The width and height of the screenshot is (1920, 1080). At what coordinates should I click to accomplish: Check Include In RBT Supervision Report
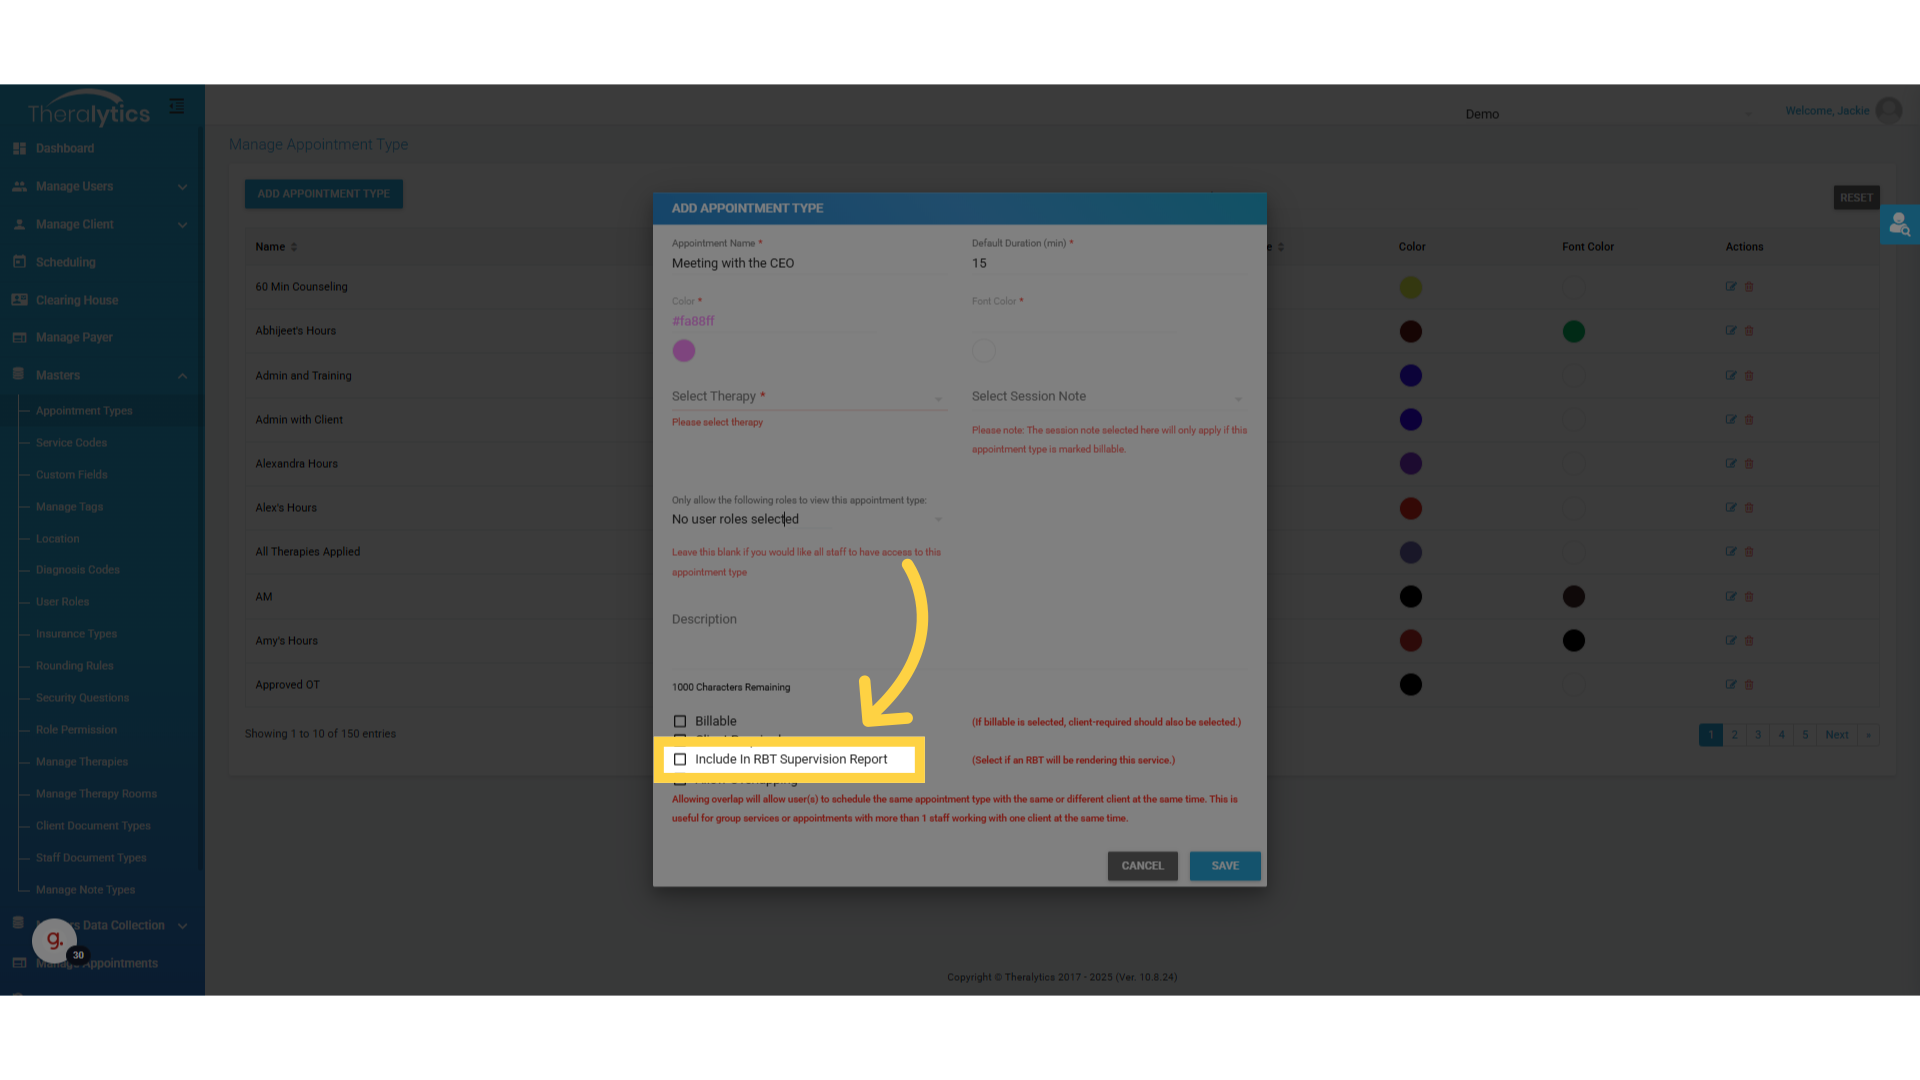[x=680, y=760]
